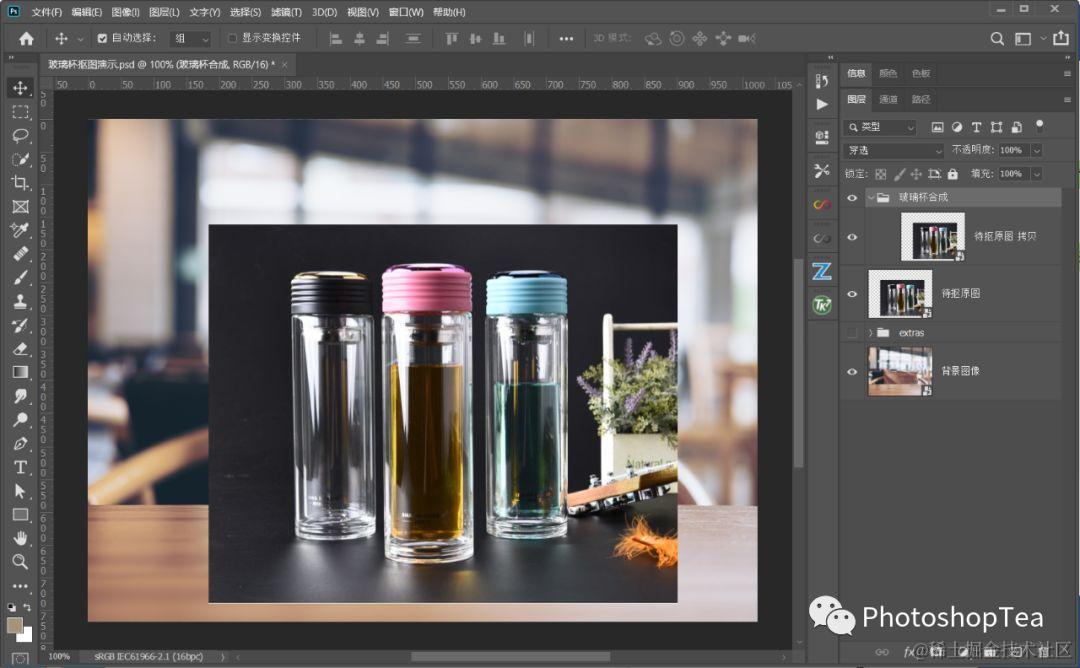Viewport: 1080px width, 668px height.
Task: Select the Smudge tool
Action: click(20, 396)
